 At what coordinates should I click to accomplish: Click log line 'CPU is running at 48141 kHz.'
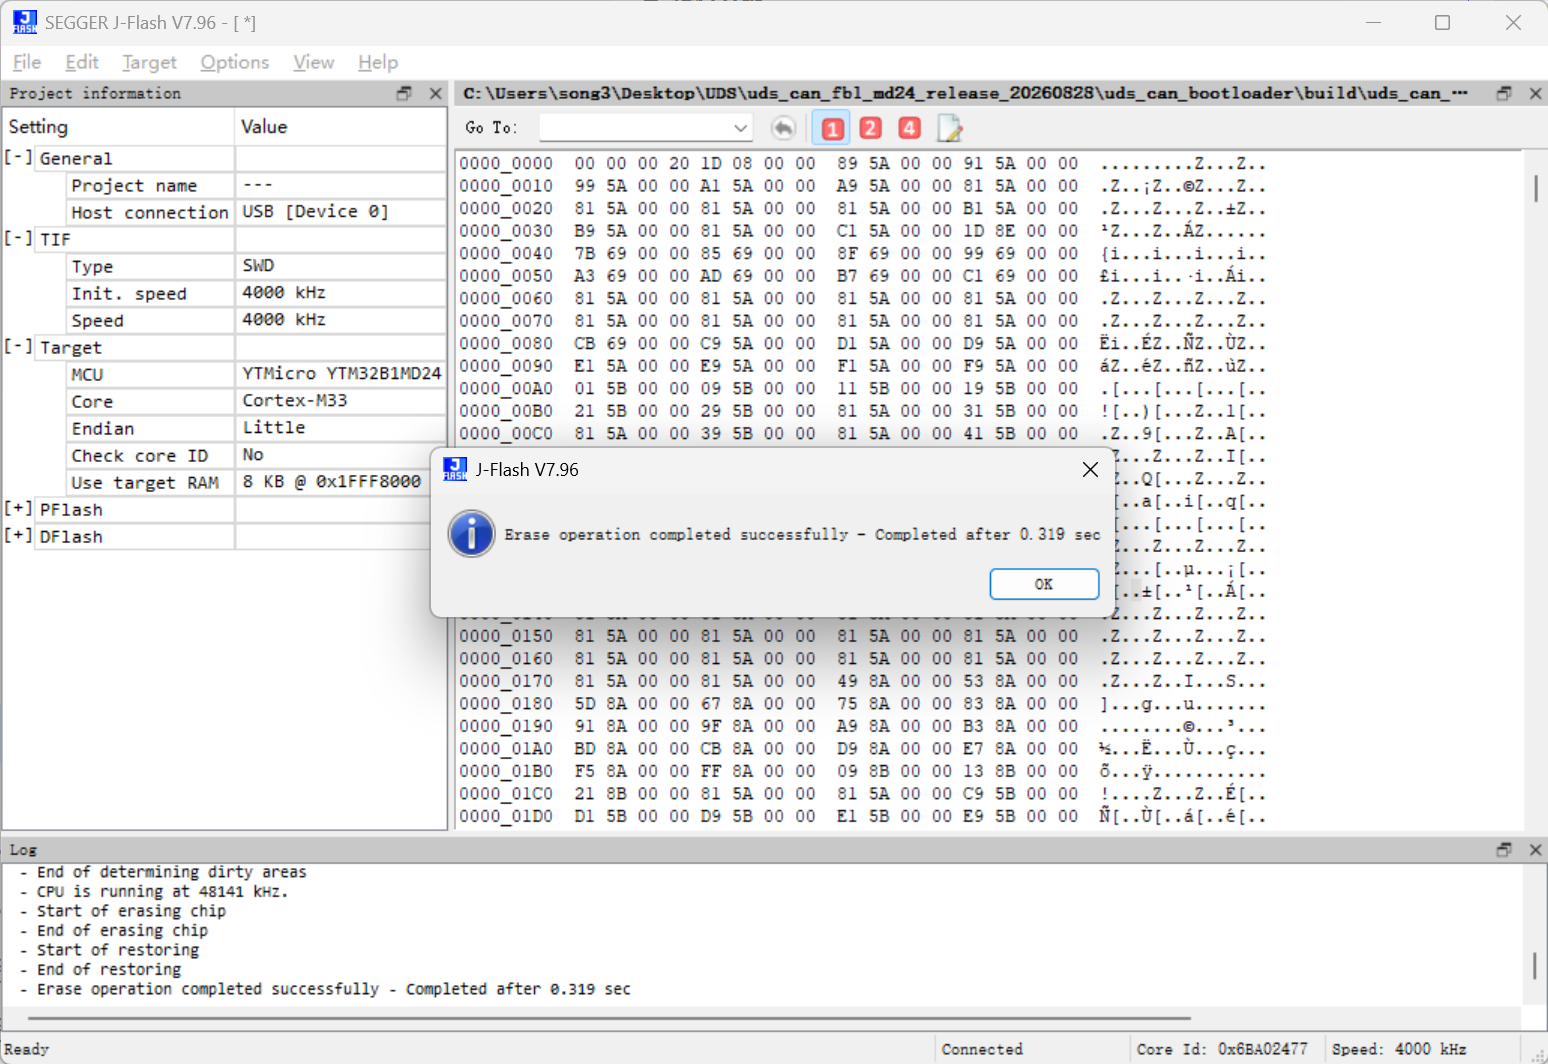pos(163,891)
